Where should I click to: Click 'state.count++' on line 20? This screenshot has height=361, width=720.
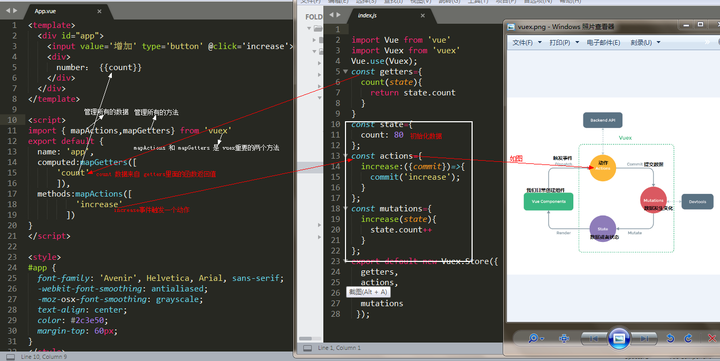coord(401,230)
